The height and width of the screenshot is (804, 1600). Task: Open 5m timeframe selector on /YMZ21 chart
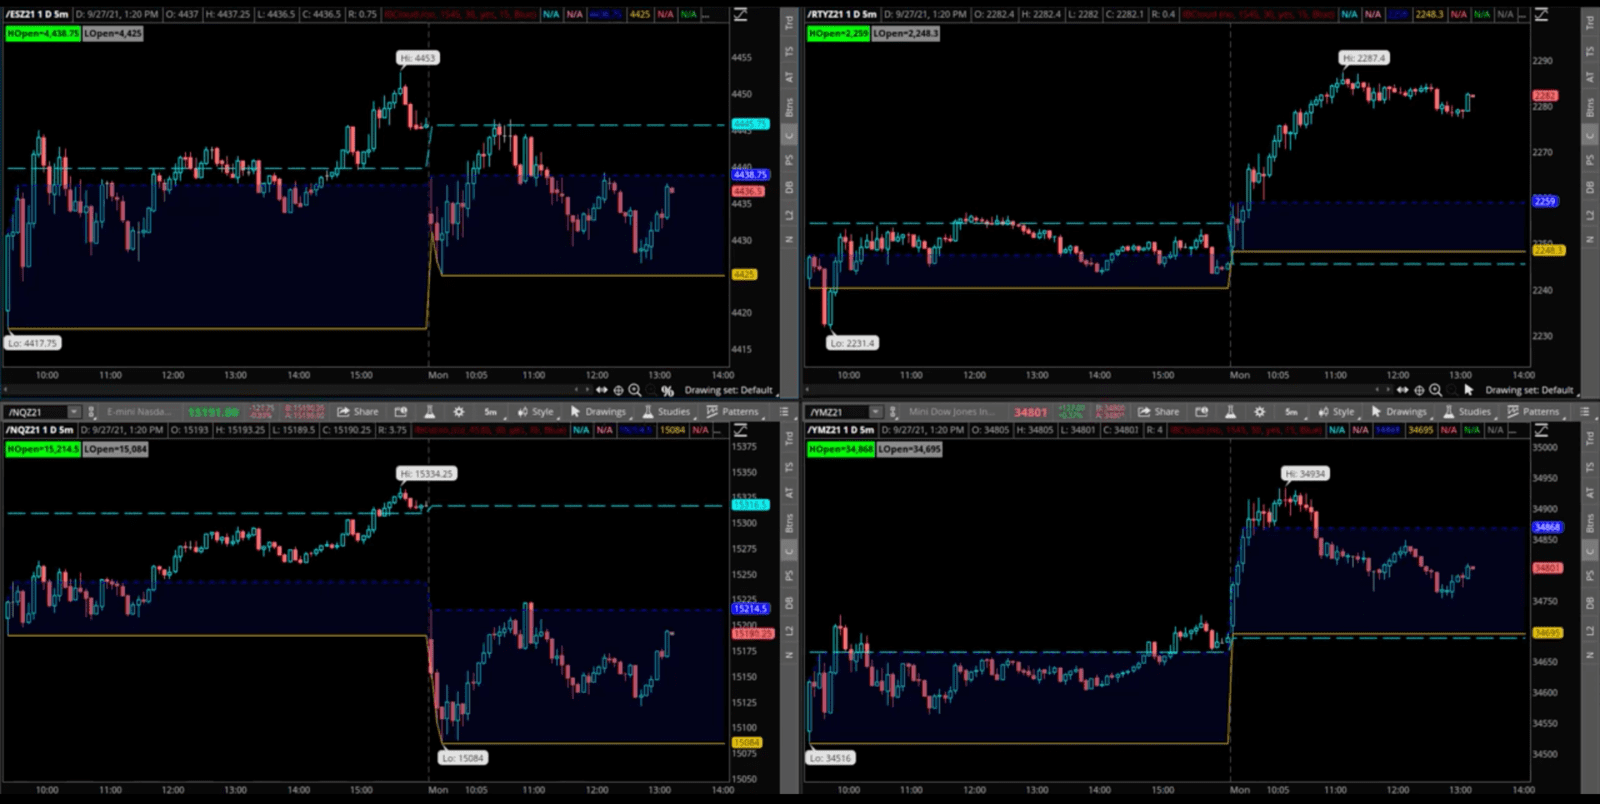point(1292,412)
